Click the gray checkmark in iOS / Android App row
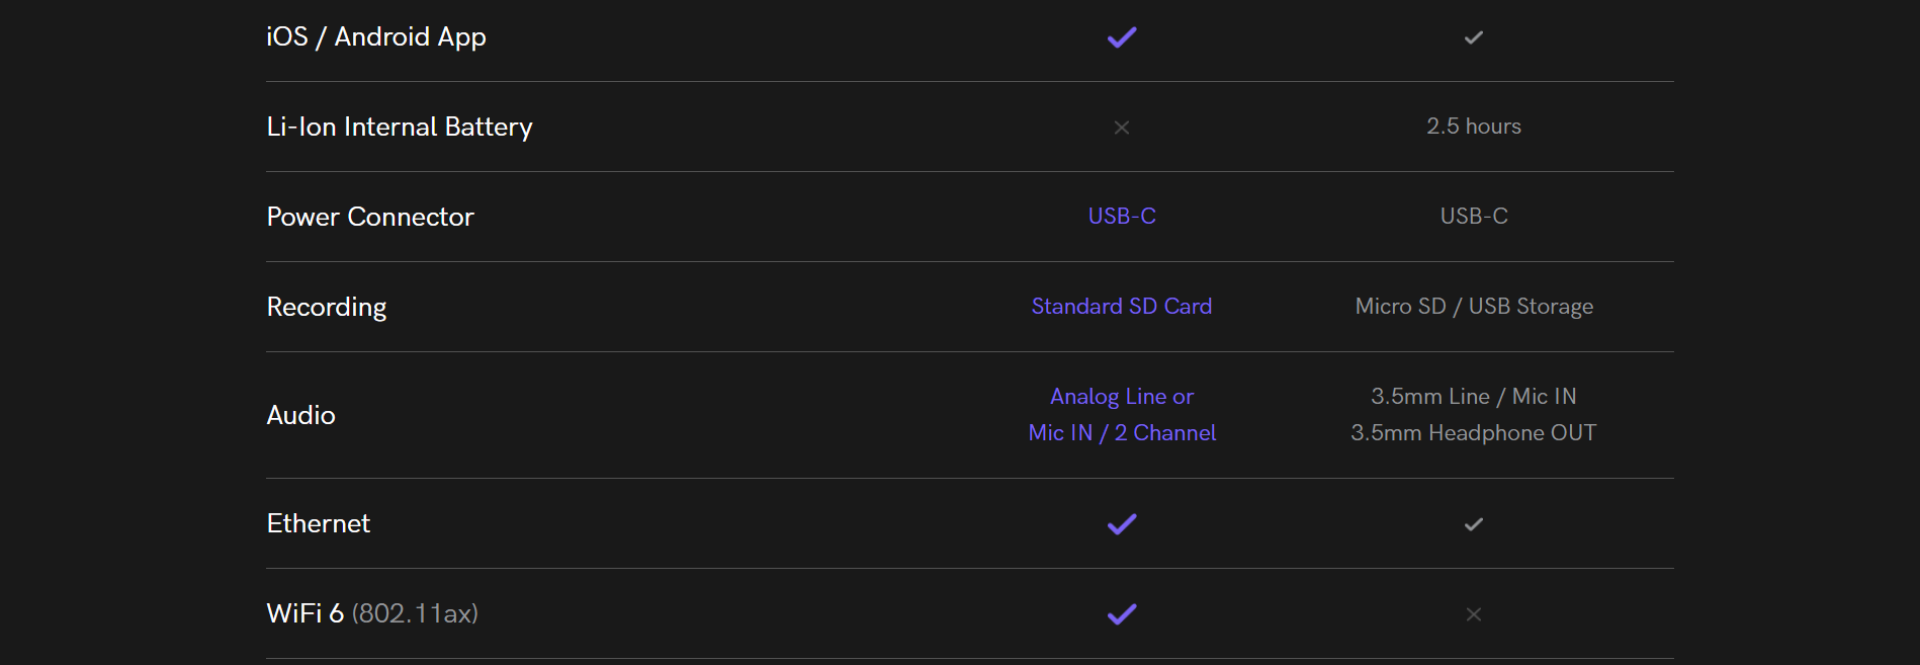Screen dimensions: 1920x665 (1473, 37)
